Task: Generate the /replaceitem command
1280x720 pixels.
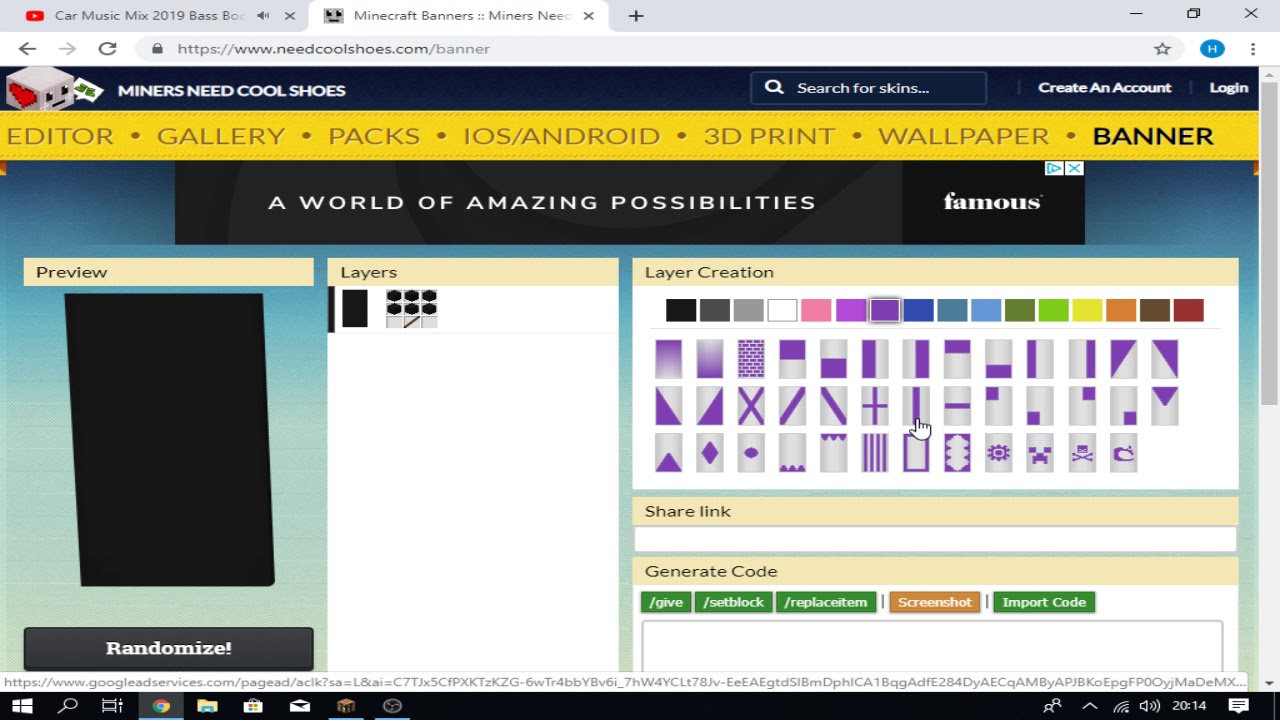Action: 826,602
